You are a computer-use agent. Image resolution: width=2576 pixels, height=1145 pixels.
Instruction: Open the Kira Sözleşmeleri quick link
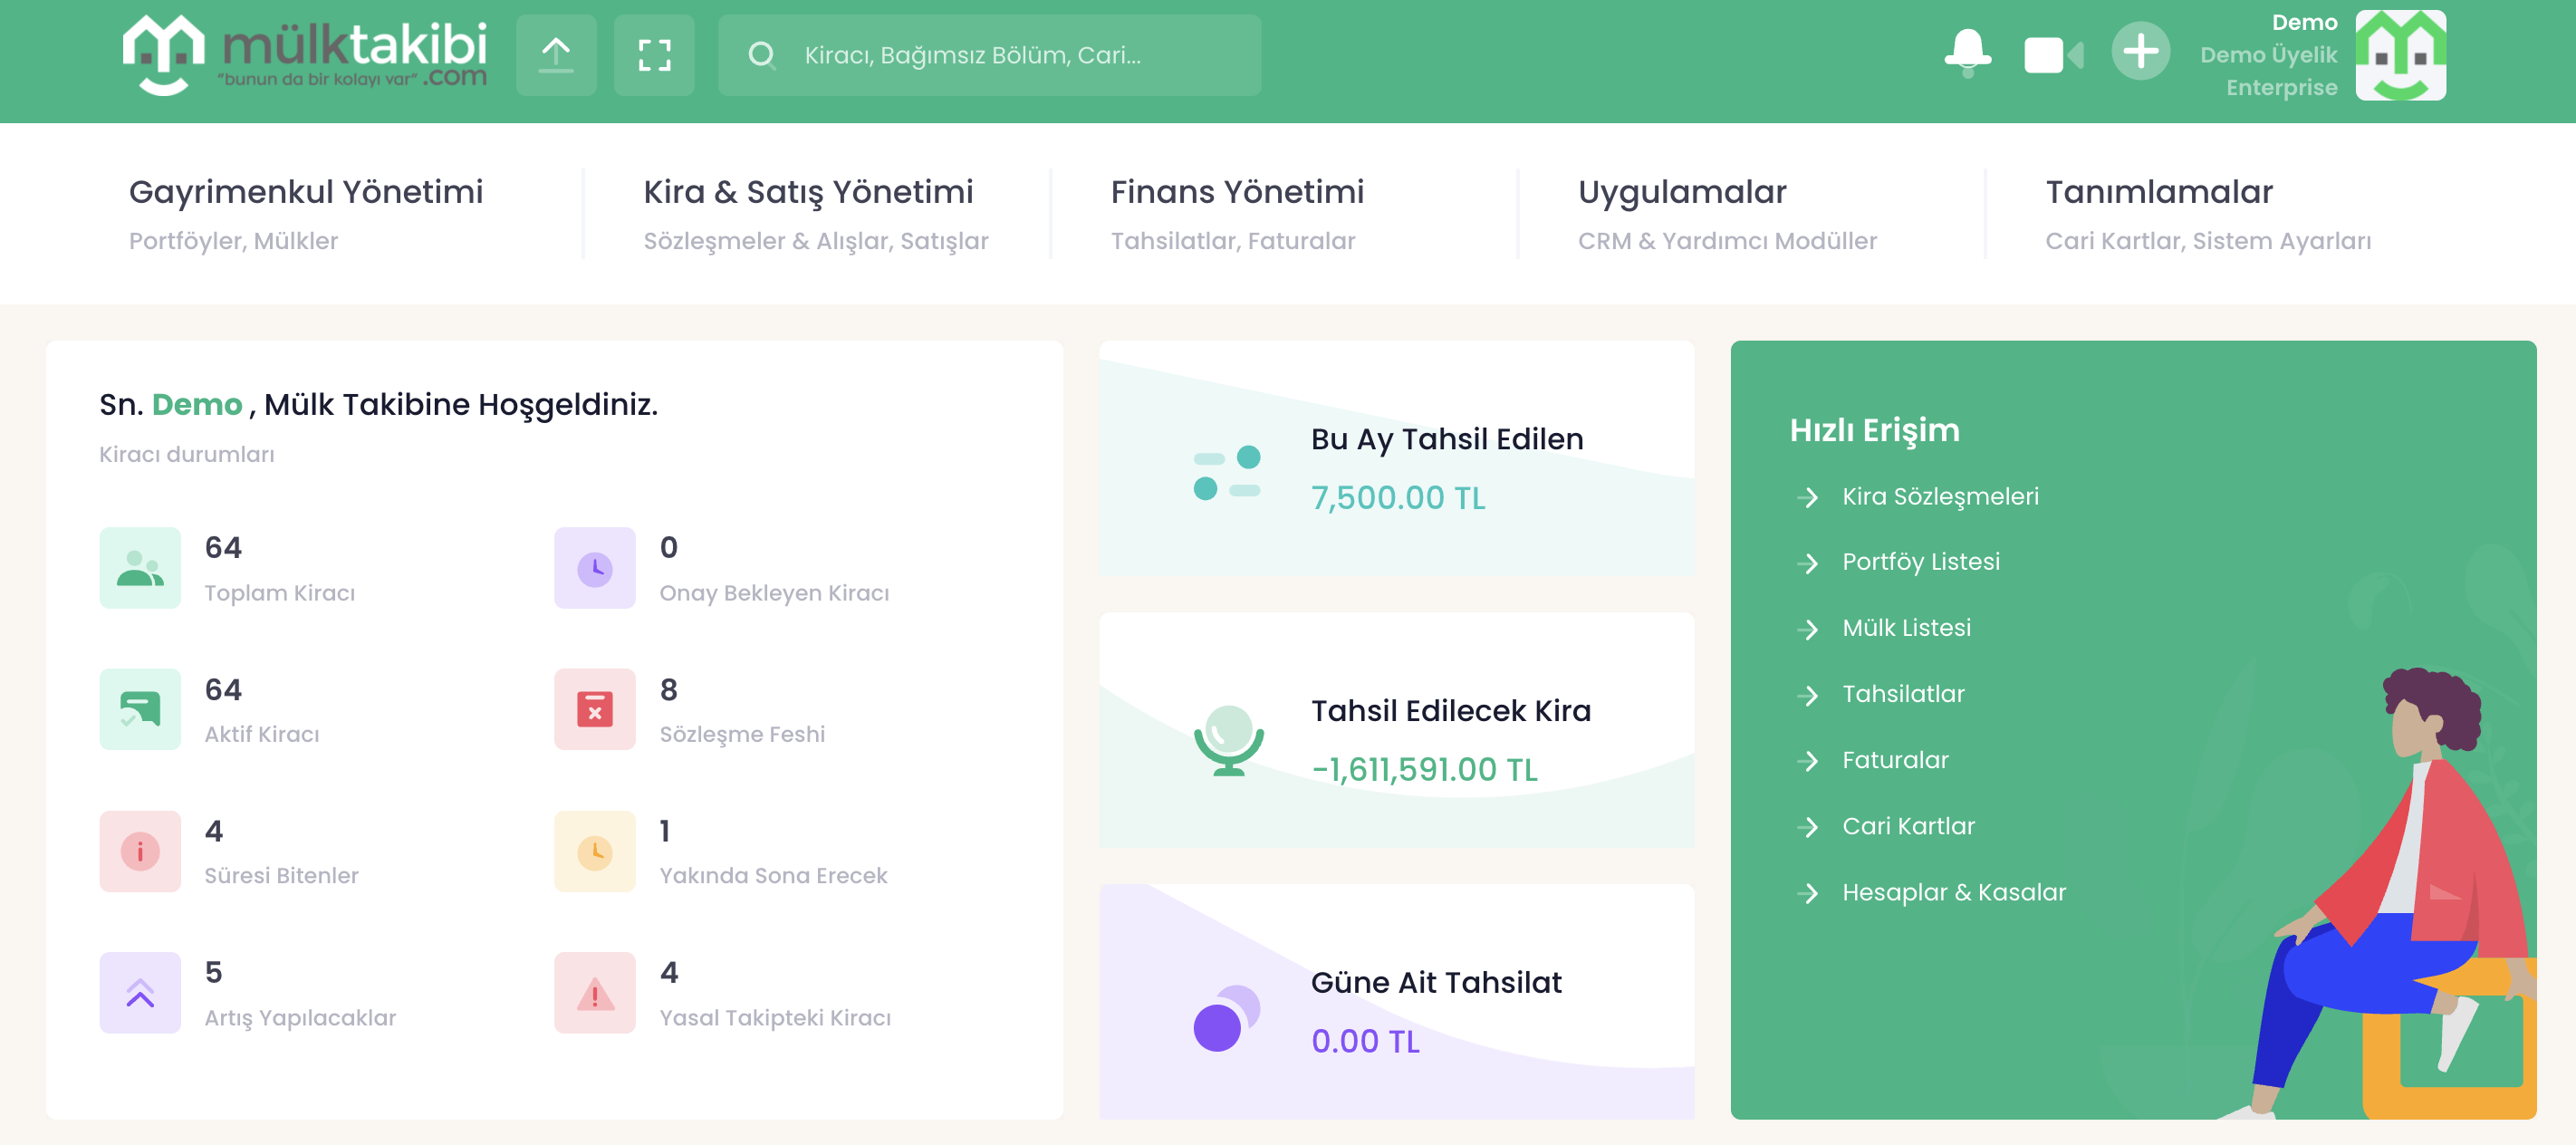click(x=1940, y=497)
